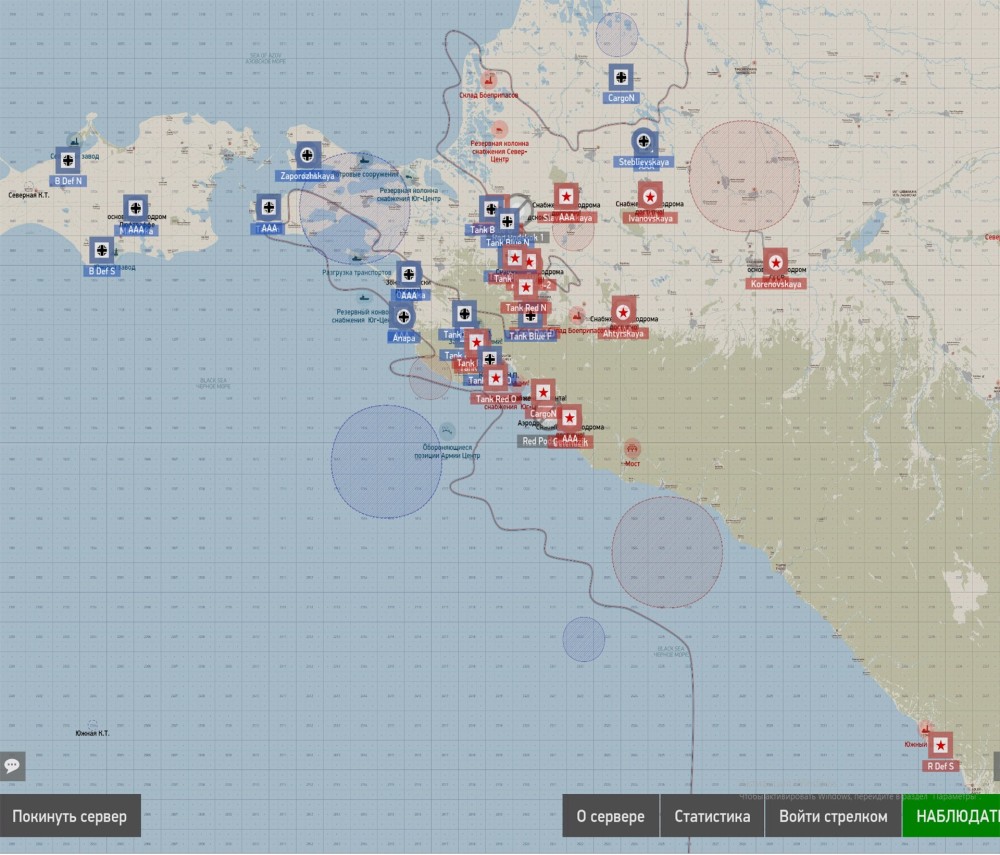Image resolution: width=1000 pixels, height=855 pixels.
Task: Click red reserve column Север-Центр icon
Action: (499, 129)
